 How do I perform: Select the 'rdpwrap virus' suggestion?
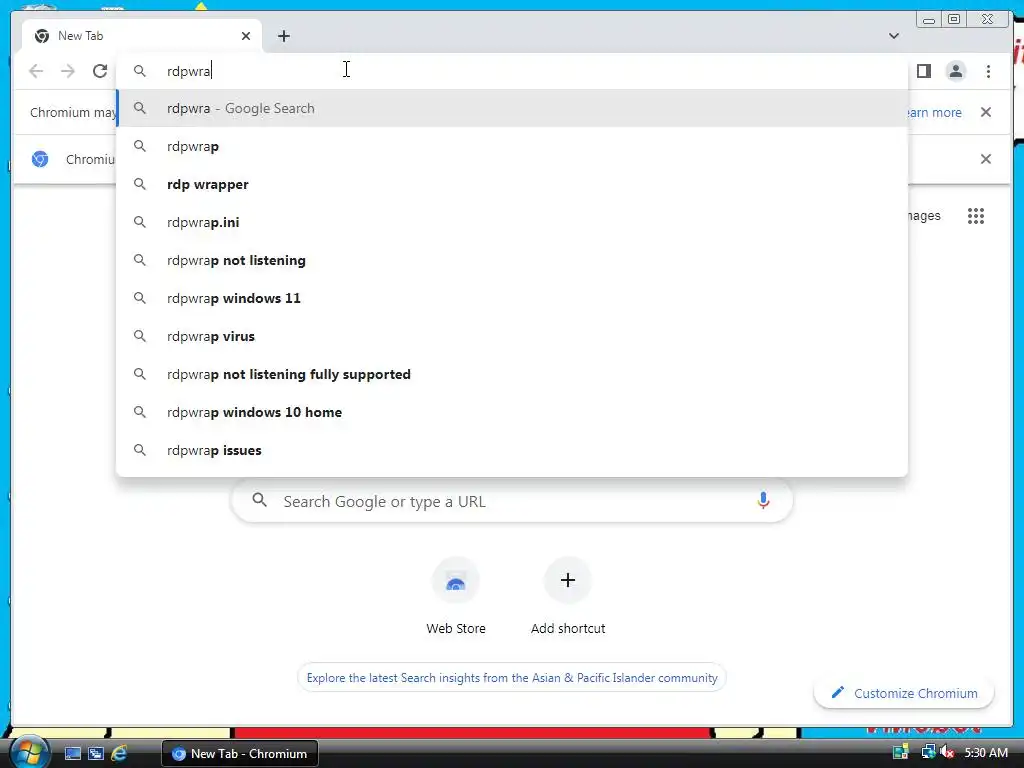point(512,336)
